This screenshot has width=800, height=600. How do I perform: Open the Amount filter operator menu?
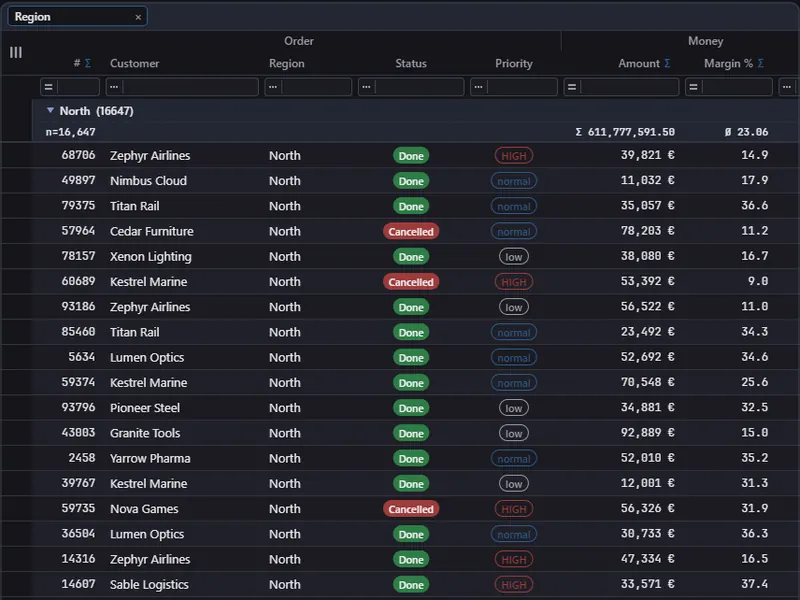coord(572,87)
